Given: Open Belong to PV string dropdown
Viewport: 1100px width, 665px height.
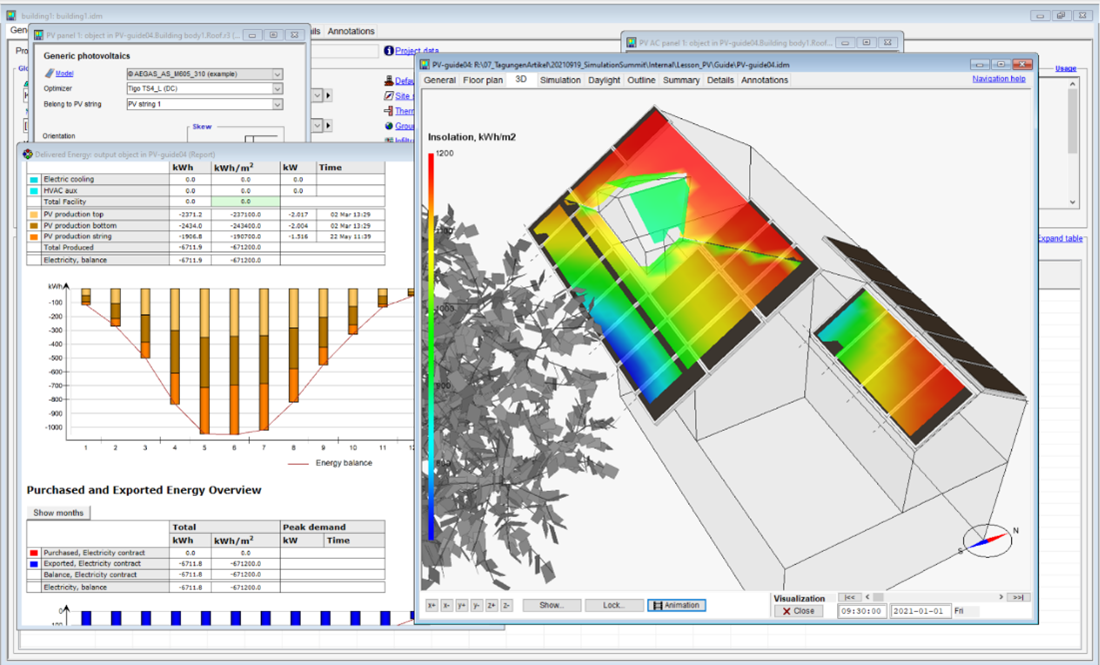Looking at the screenshot, I should [x=277, y=104].
